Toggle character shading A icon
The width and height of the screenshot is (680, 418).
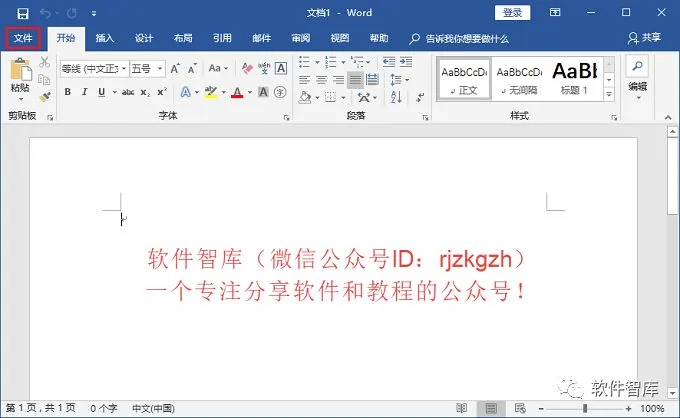coord(263,92)
